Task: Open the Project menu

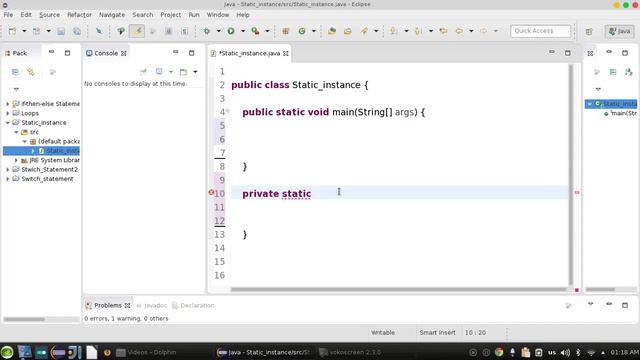Action: tap(171, 15)
